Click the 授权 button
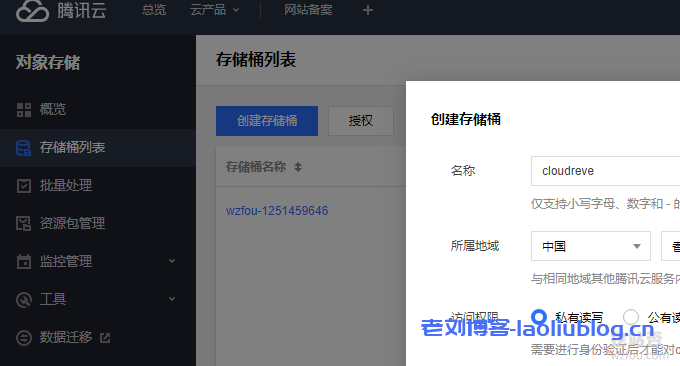The image size is (680, 366). point(361,121)
